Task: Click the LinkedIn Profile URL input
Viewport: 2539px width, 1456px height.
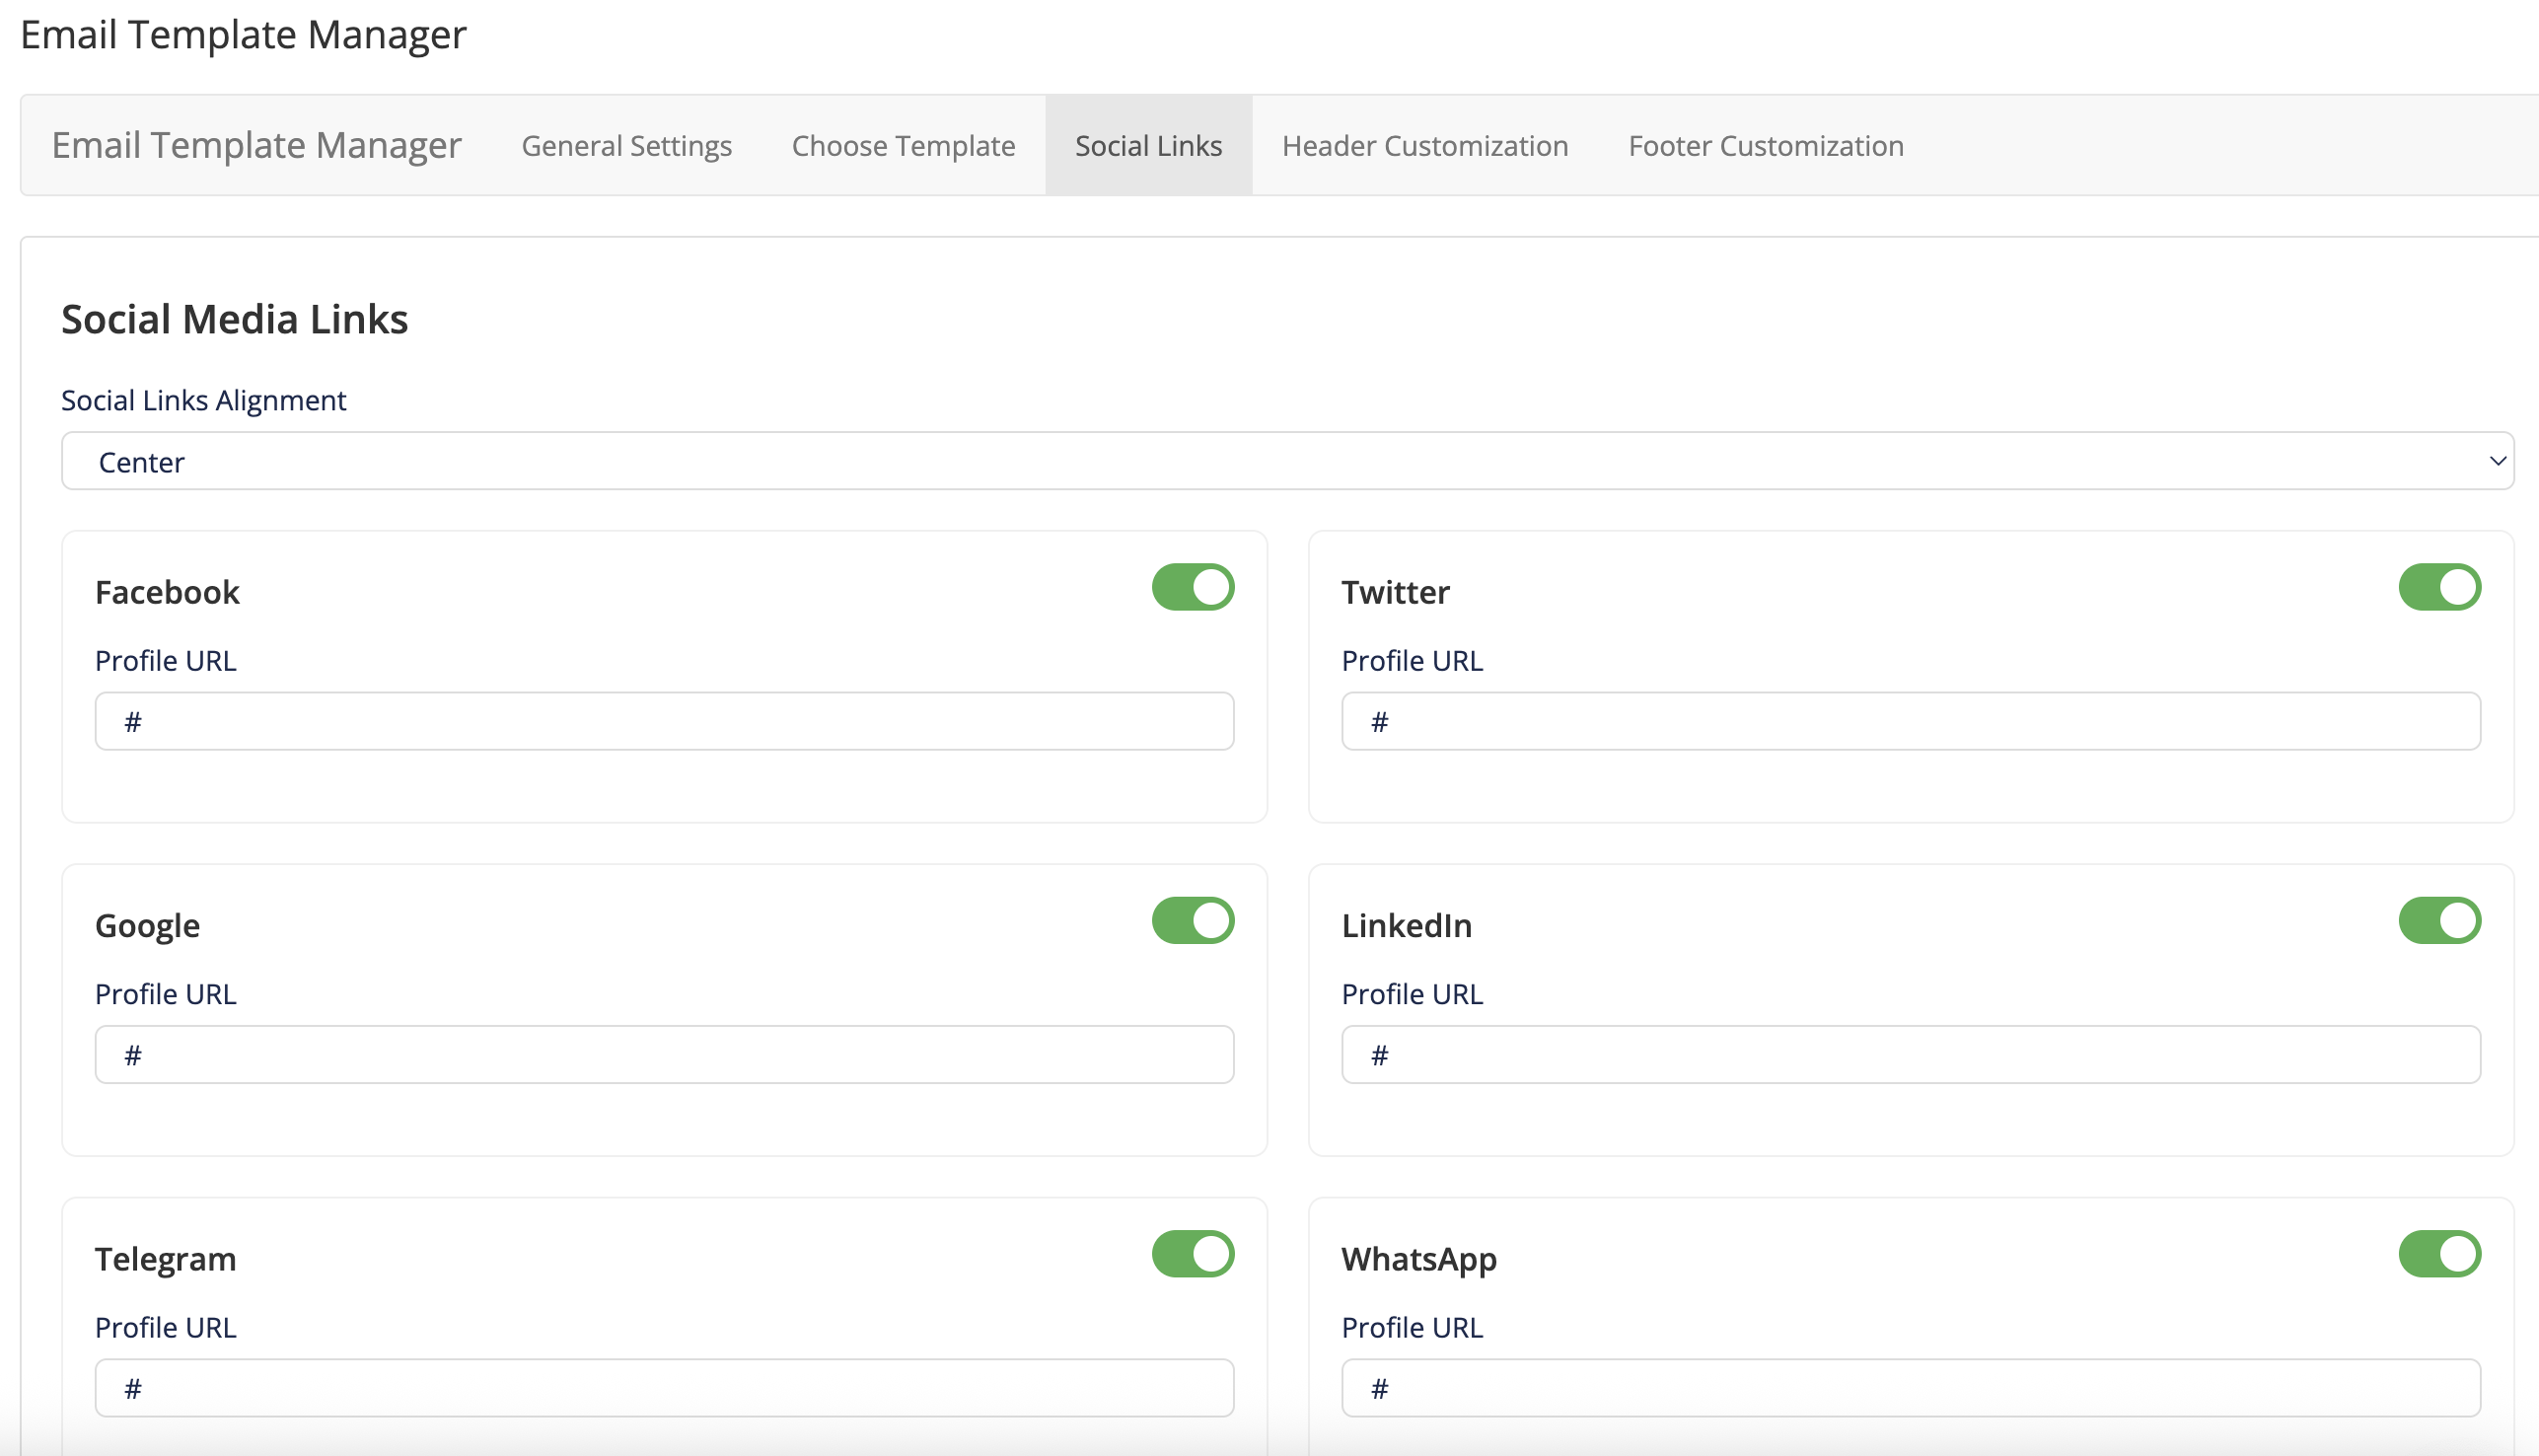Action: (x=1910, y=1054)
